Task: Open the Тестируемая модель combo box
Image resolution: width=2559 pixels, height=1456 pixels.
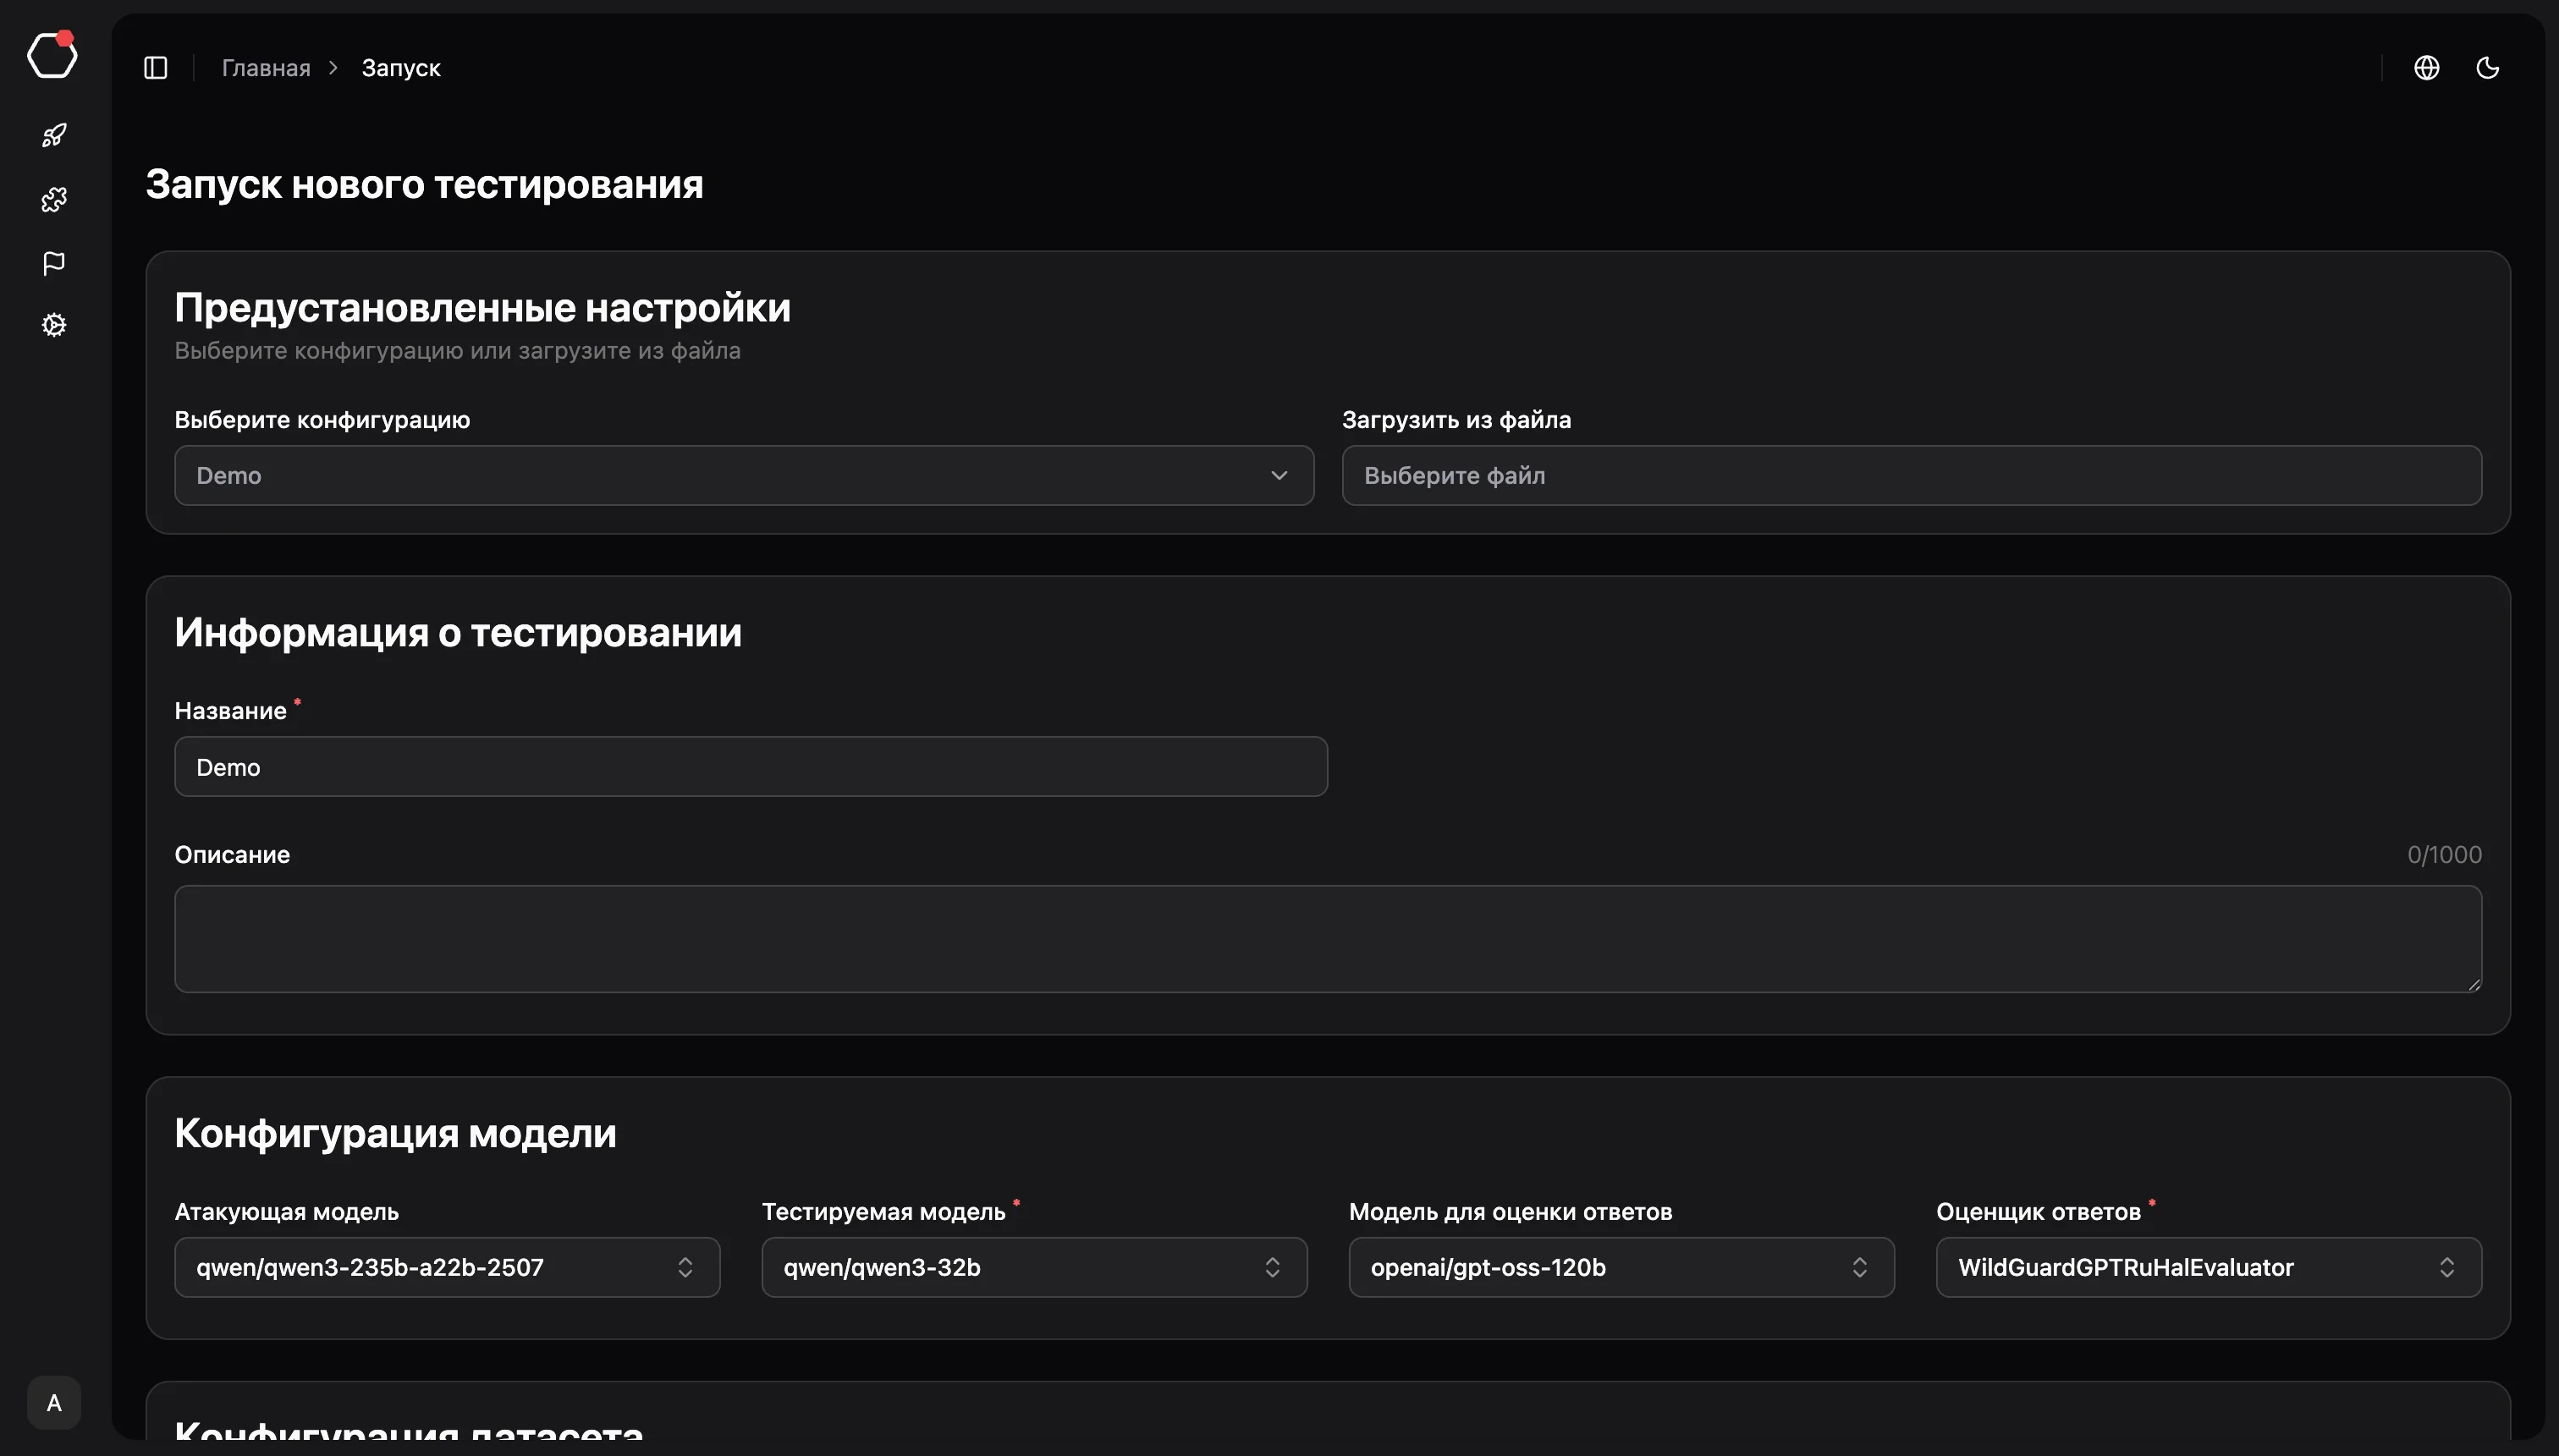Action: point(1033,1267)
